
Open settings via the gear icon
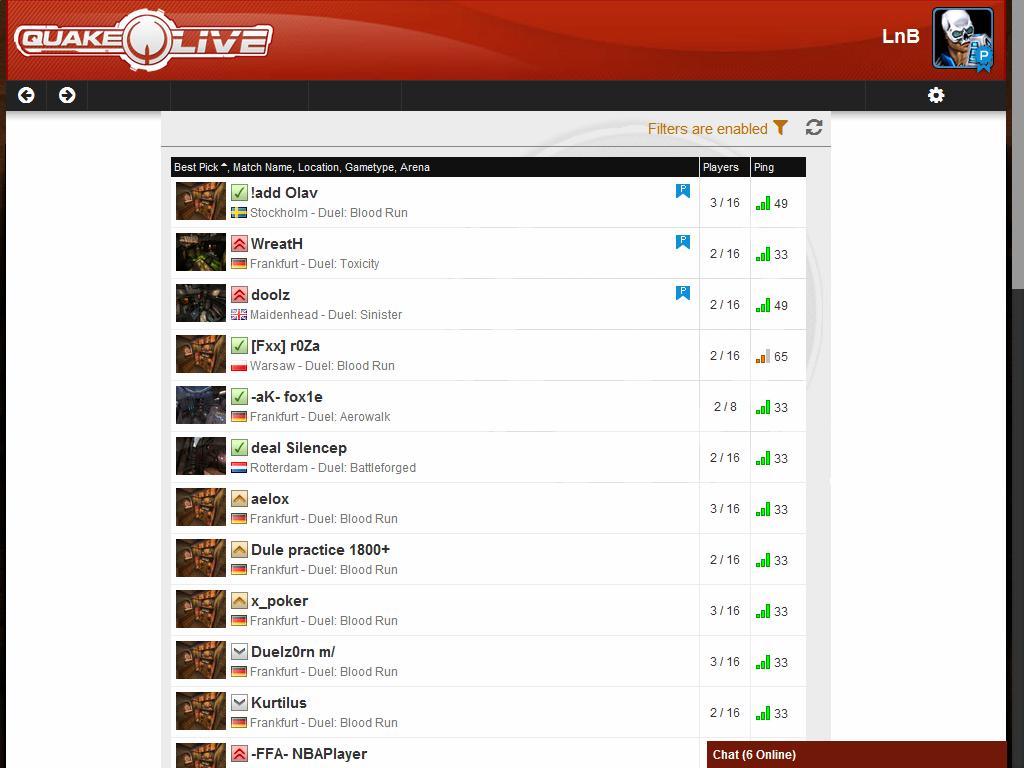(x=936, y=95)
